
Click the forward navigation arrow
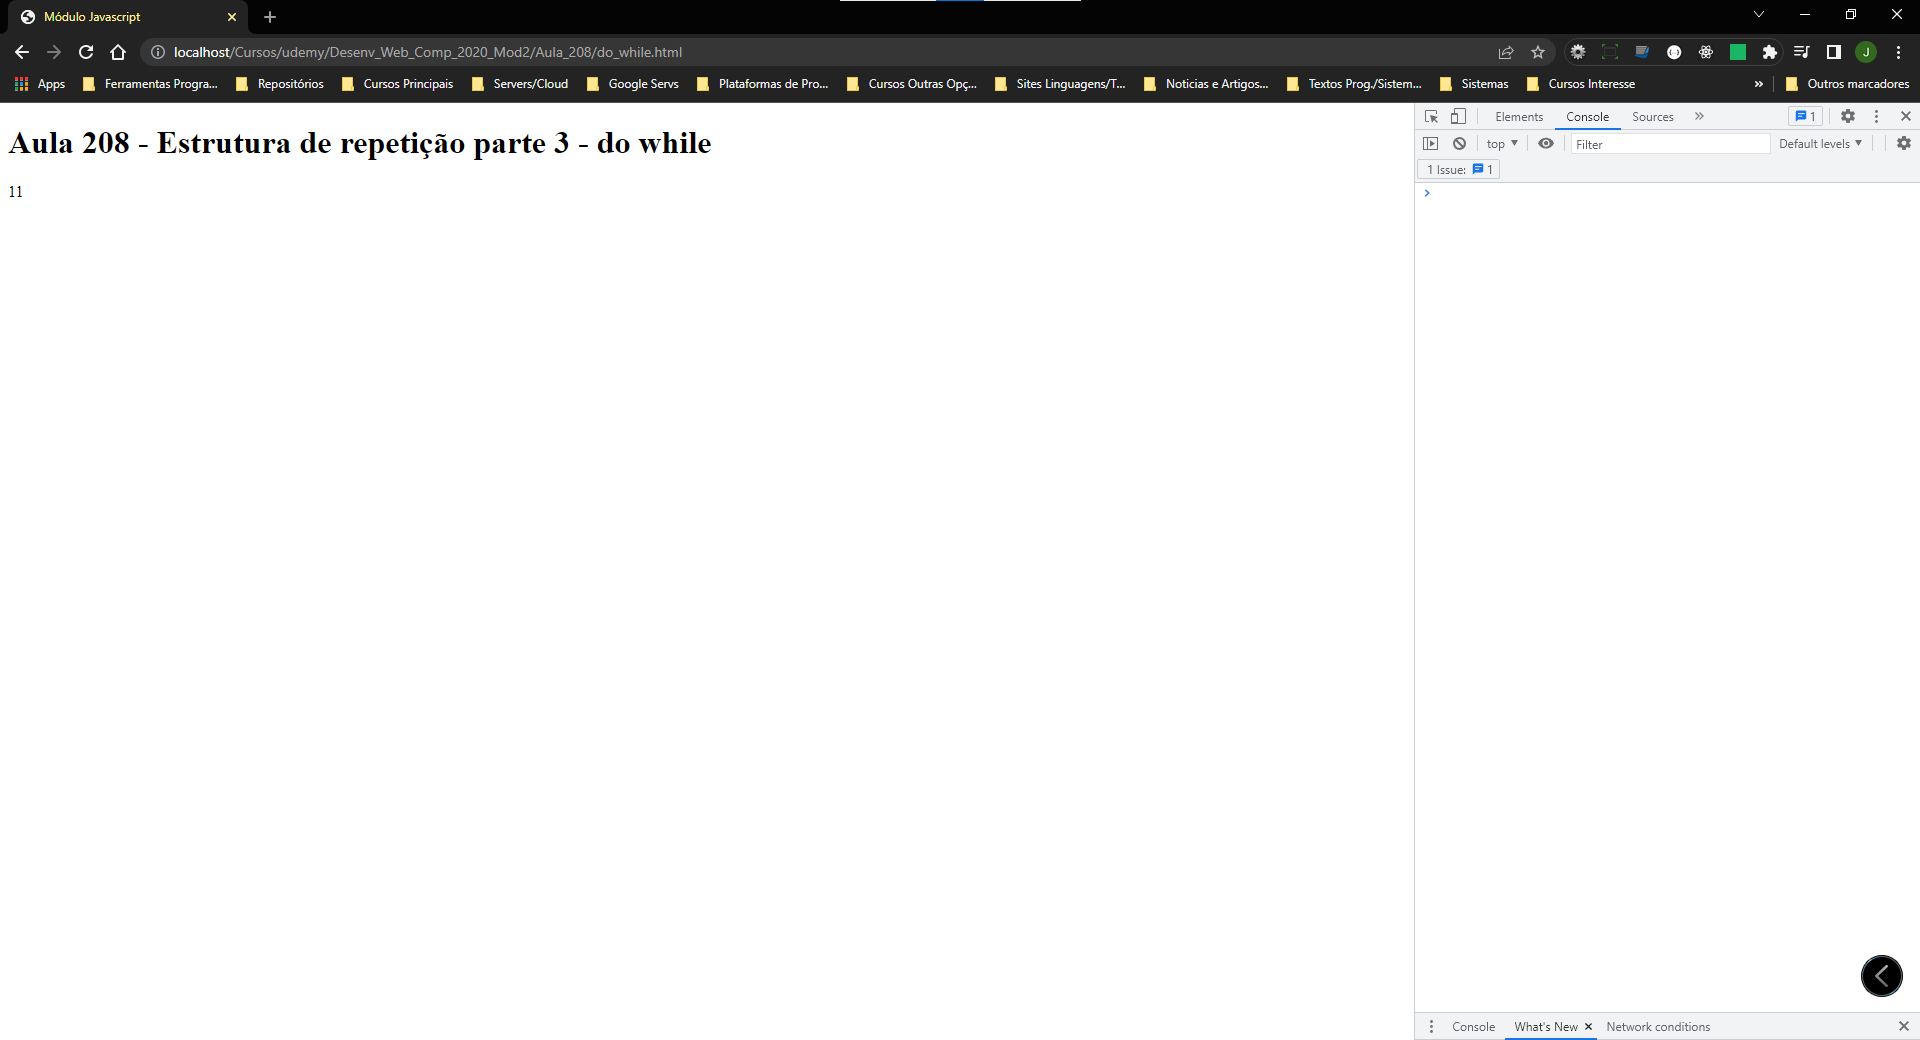[x=54, y=52]
